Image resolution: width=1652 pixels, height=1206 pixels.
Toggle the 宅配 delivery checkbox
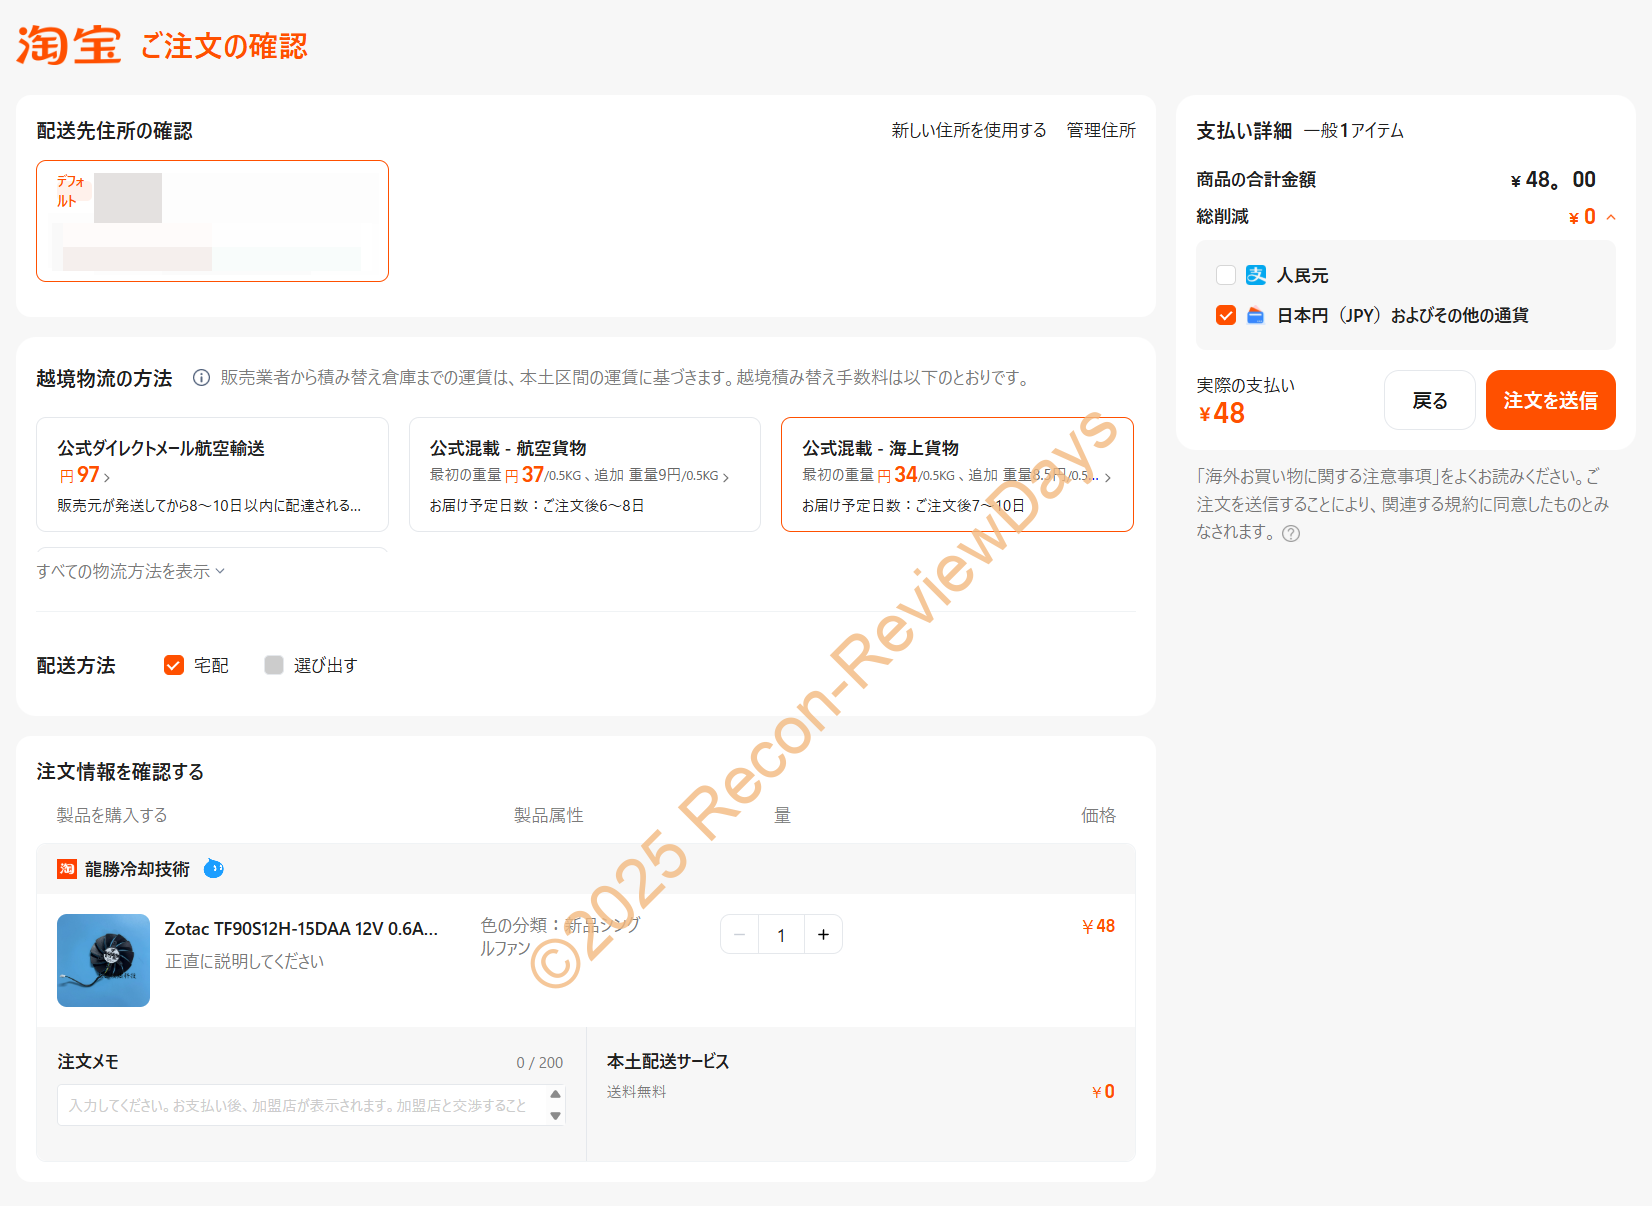[174, 665]
